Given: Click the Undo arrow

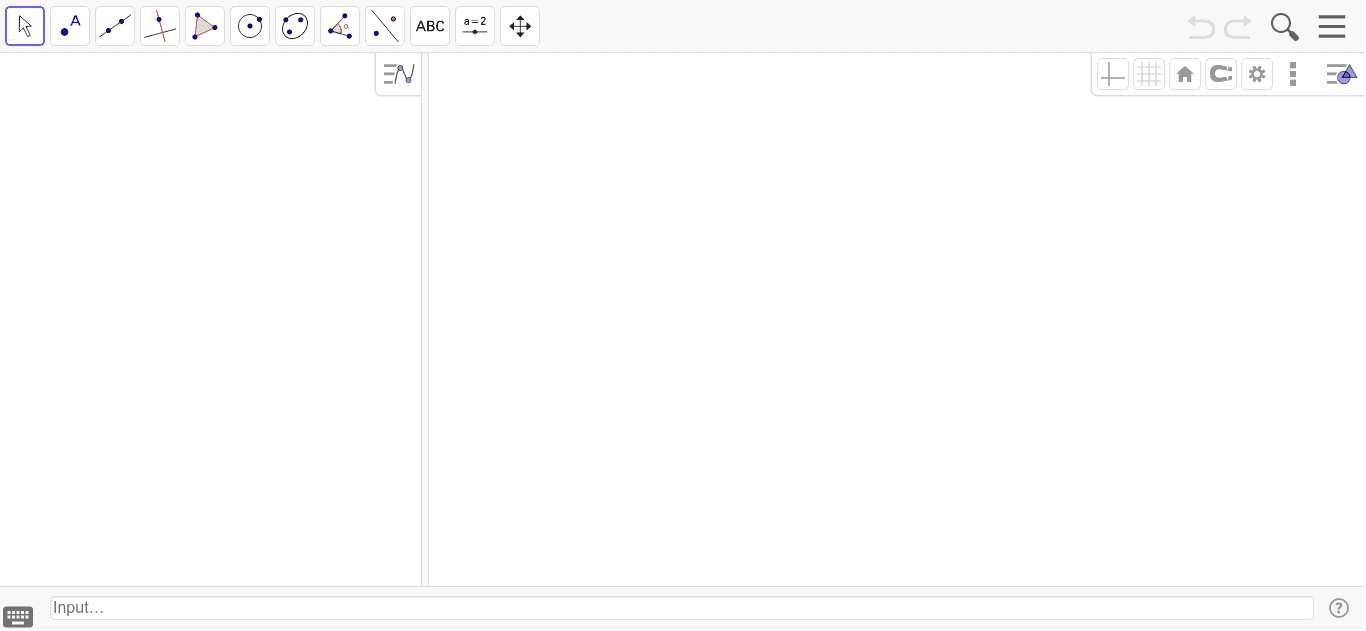Looking at the screenshot, I should tap(1201, 27).
